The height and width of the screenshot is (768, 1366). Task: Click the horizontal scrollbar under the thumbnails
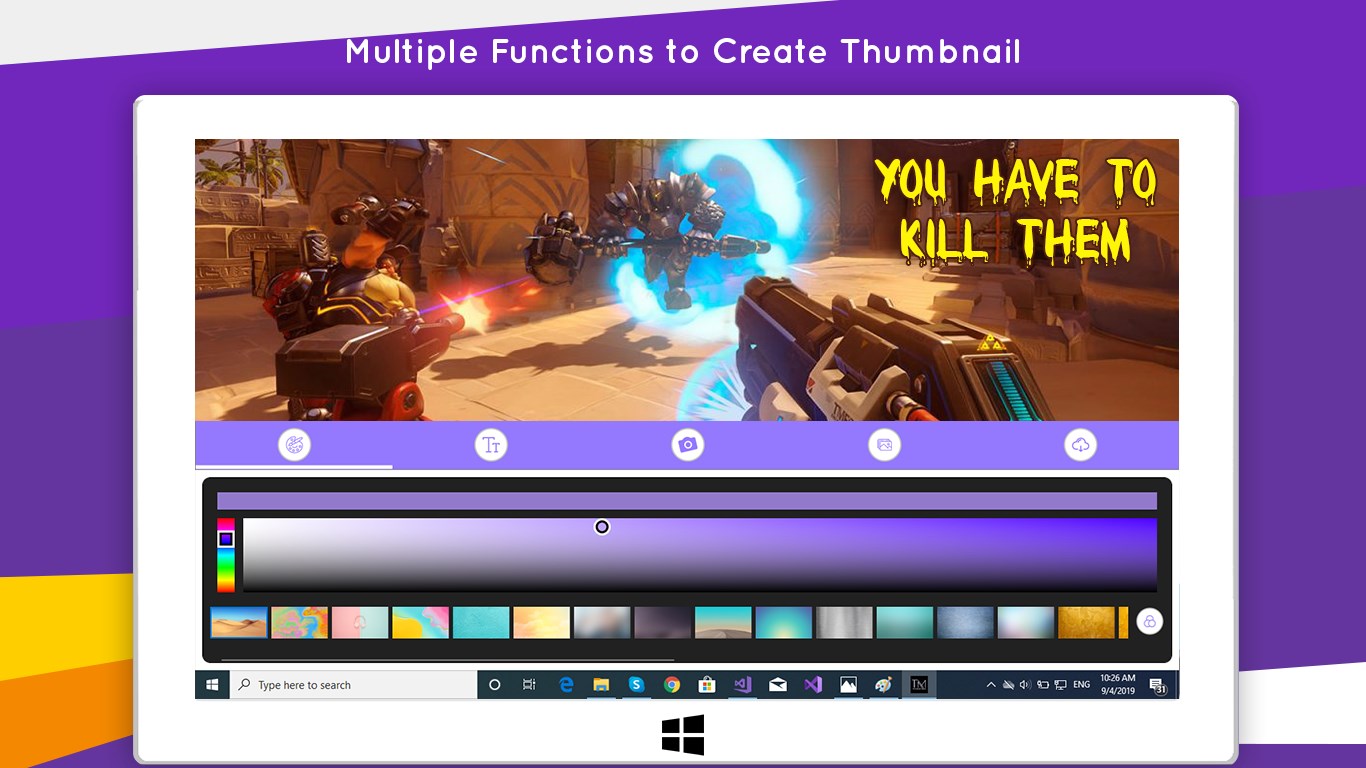point(447,660)
